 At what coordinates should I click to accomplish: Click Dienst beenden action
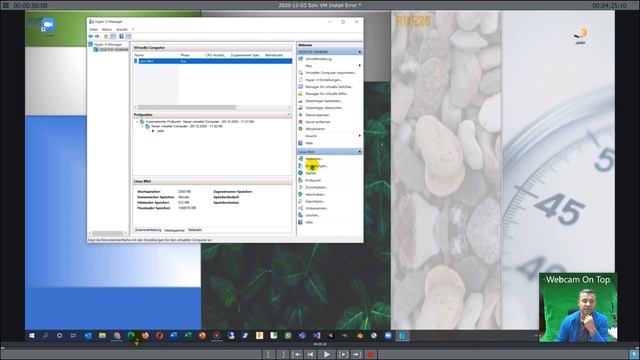pos(317,115)
